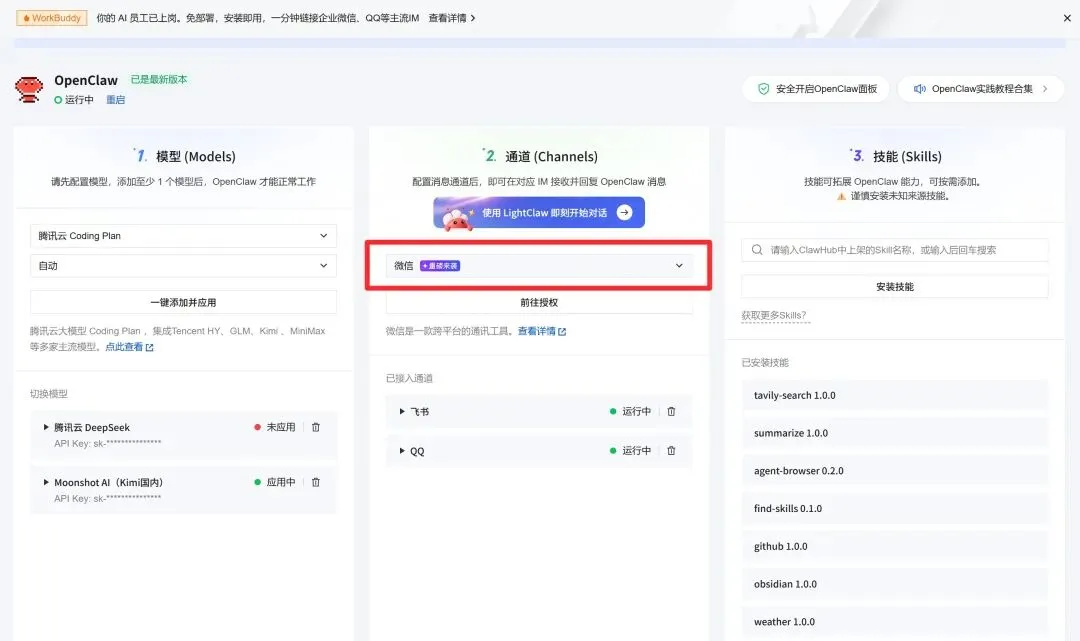Click the 3. 技能 (Skills) heading

coord(895,156)
